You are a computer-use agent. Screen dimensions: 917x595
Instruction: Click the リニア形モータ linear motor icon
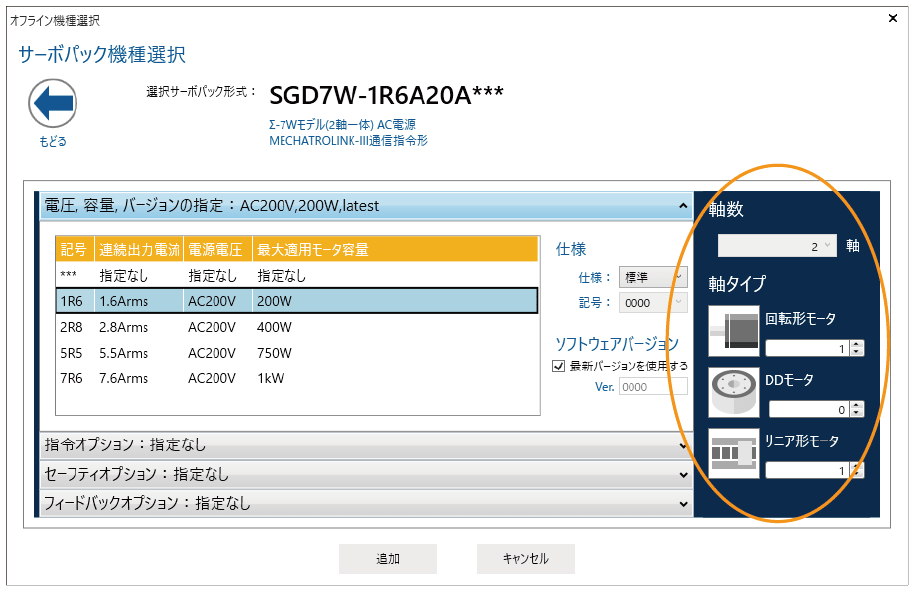click(734, 453)
